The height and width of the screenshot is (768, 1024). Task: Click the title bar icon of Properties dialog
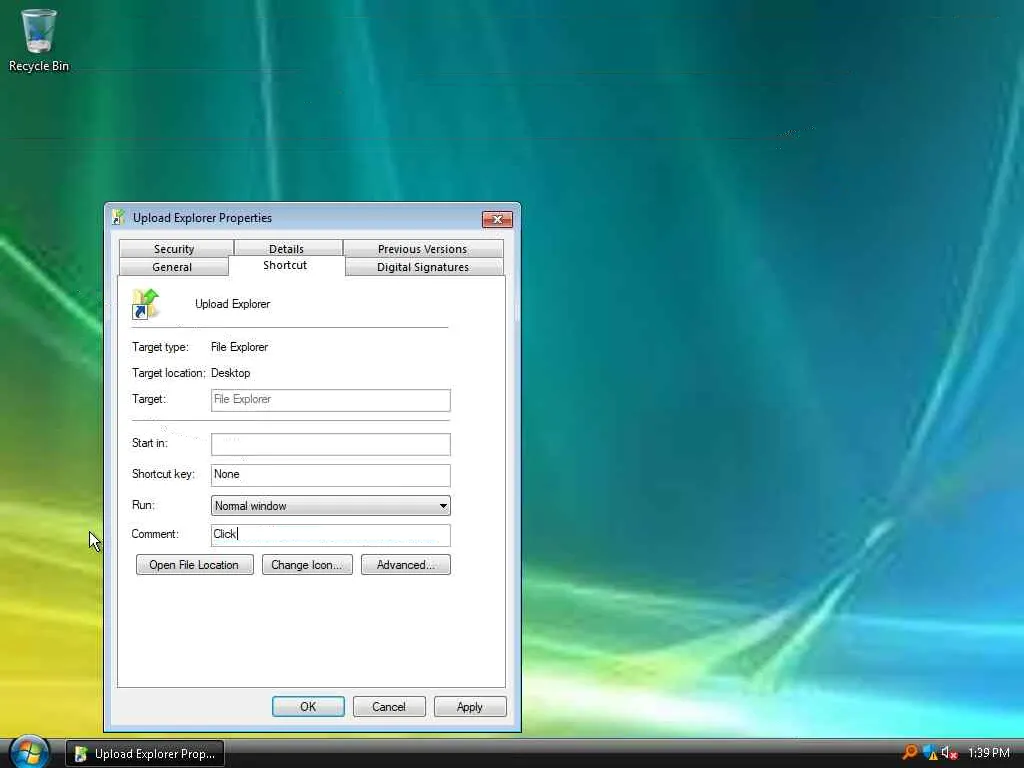click(x=118, y=217)
